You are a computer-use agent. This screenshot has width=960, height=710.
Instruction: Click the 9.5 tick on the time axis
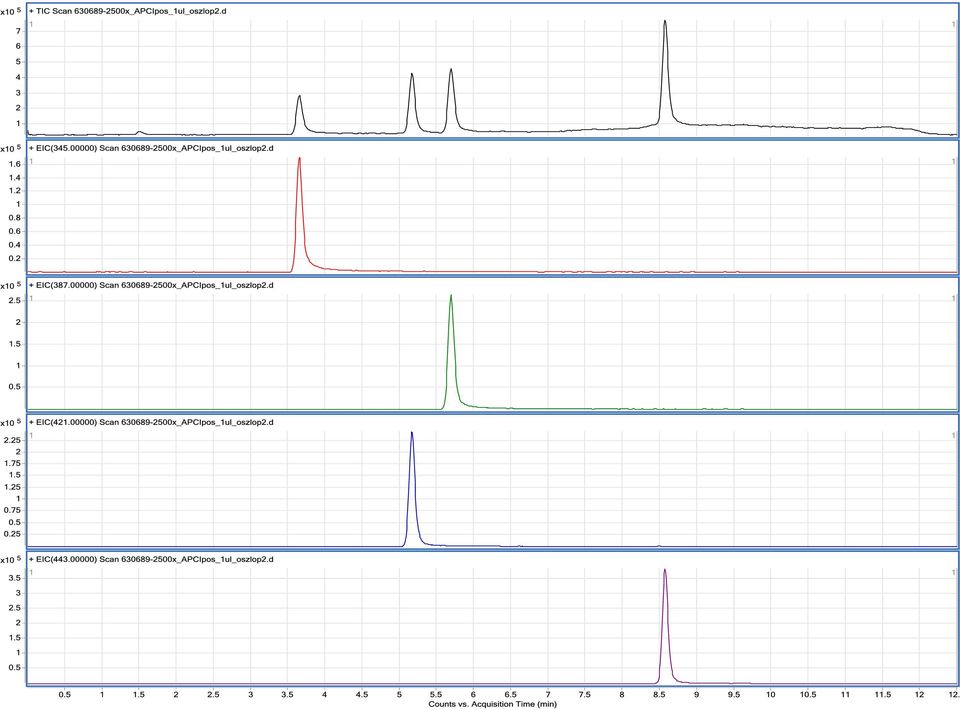pos(733,695)
